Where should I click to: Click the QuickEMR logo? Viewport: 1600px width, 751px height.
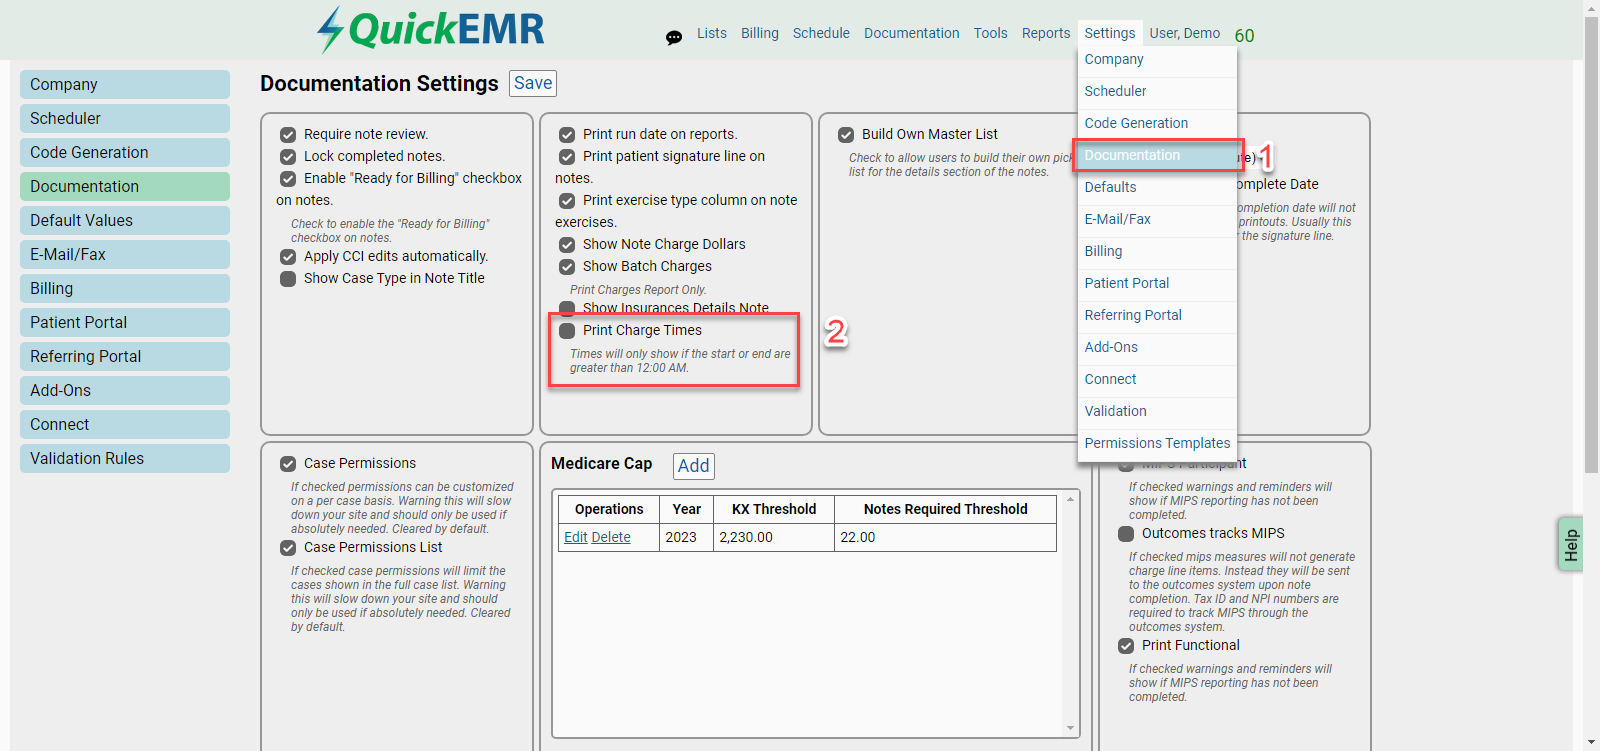431,30
